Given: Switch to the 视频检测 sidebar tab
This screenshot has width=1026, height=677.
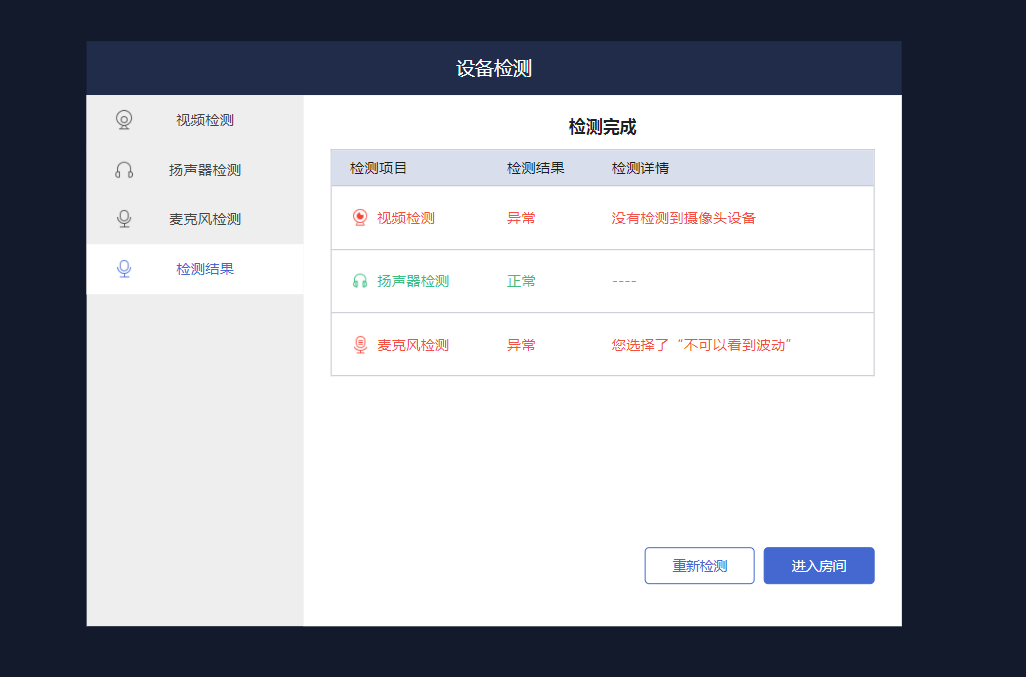Looking at the screenshot, I should coord(204,120).
